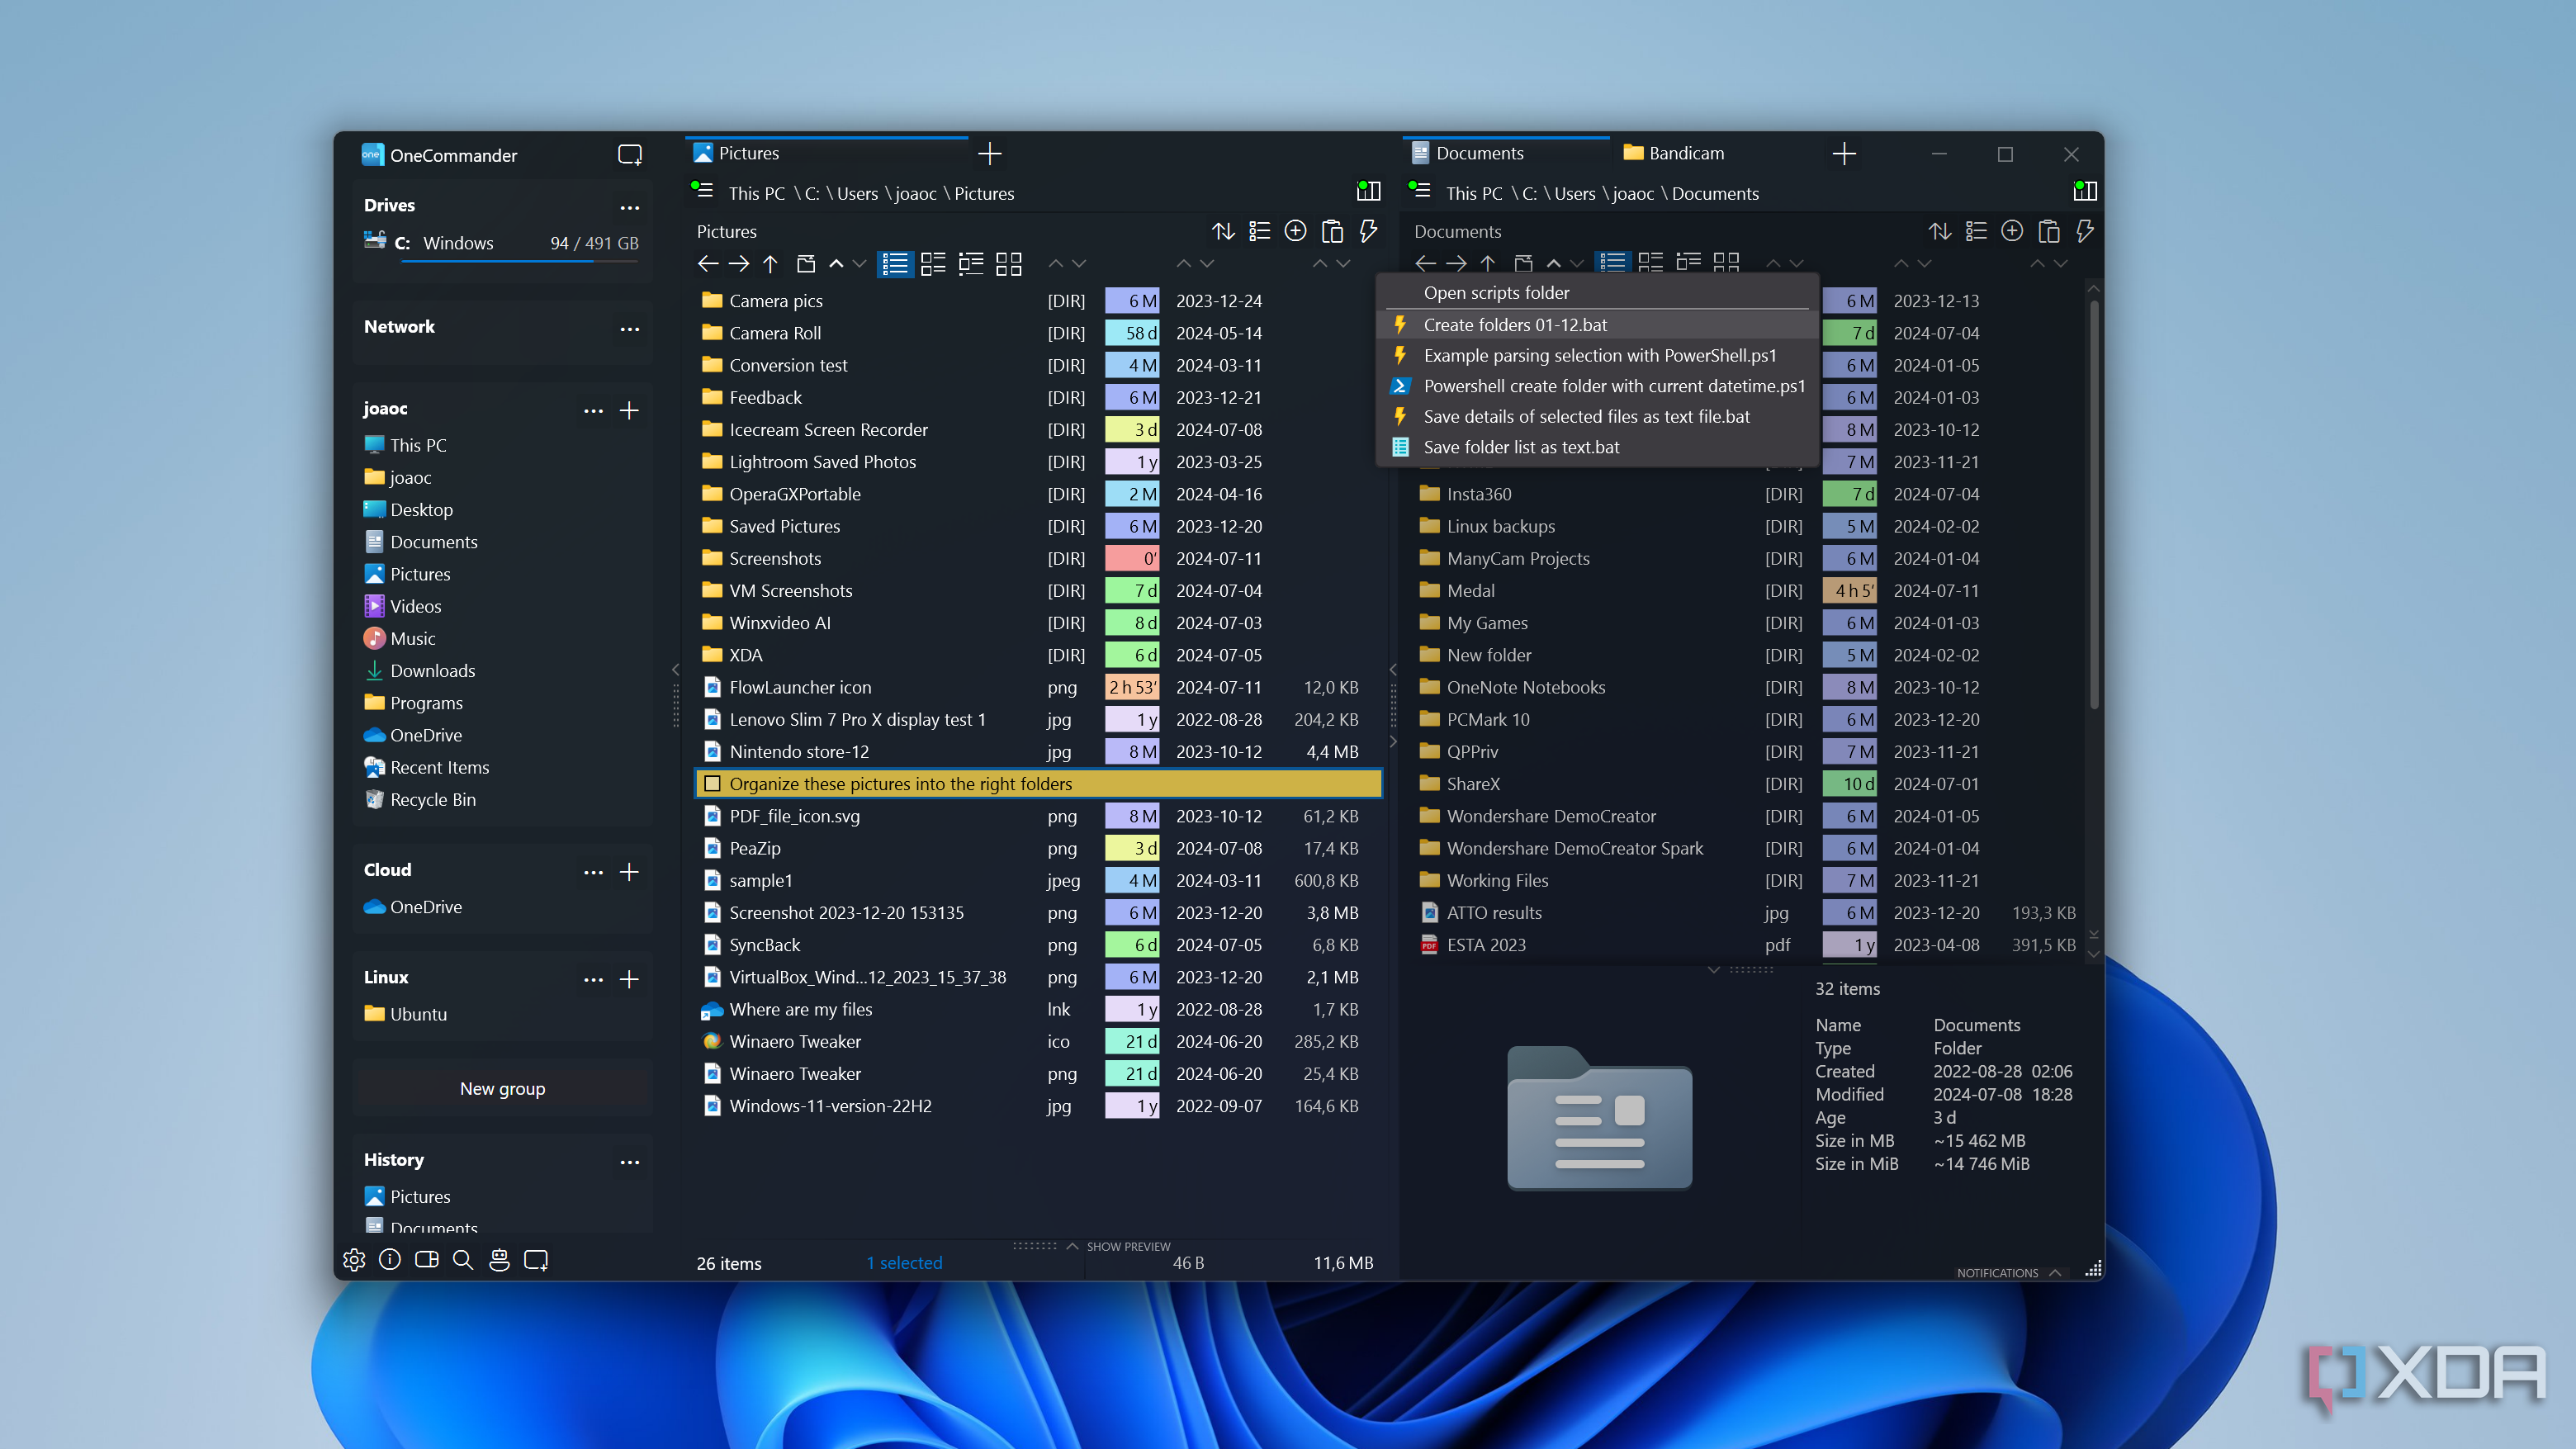Open folder history dropdown arrow in Pictures toolbar

860,264
